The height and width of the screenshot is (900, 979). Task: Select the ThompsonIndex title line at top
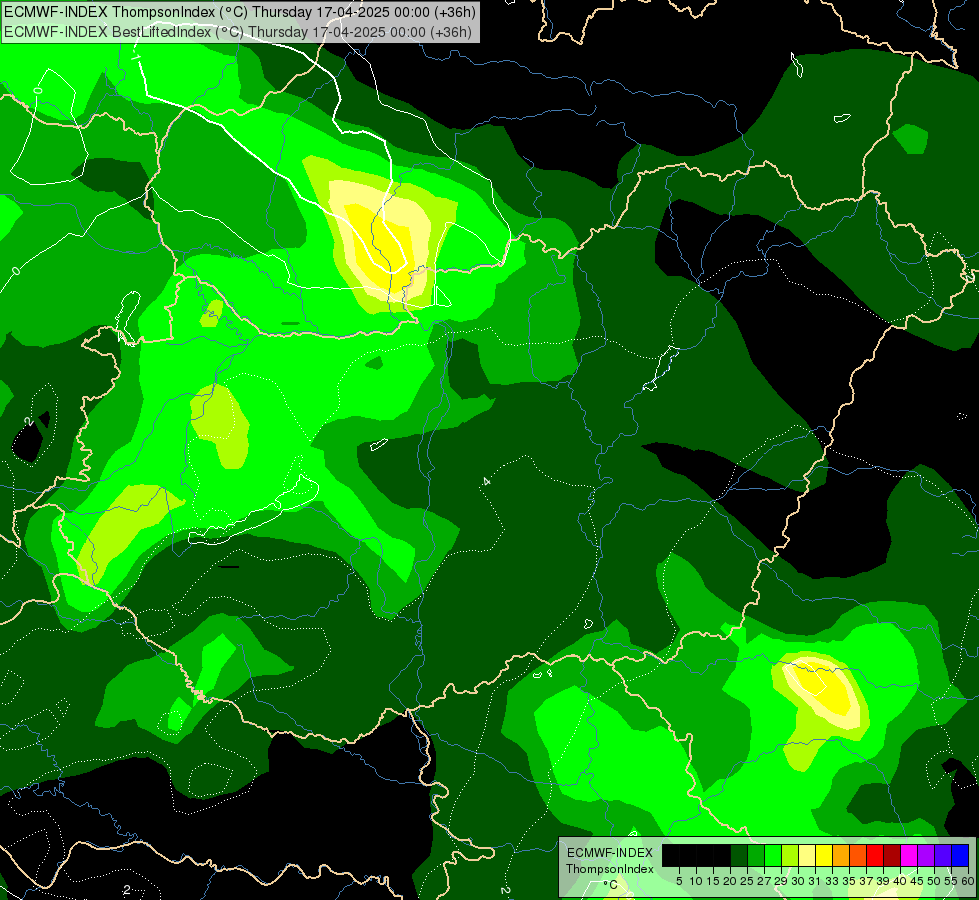[x=240, y=12]
